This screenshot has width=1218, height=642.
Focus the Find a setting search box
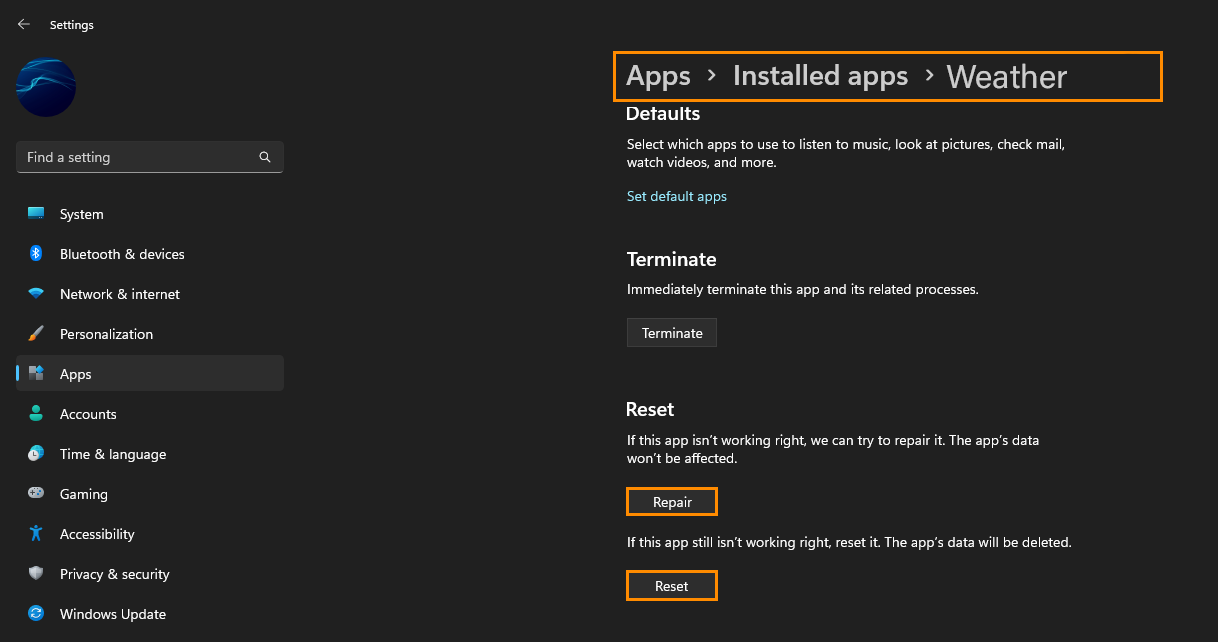pyautogui.click(x=150, y=157)
